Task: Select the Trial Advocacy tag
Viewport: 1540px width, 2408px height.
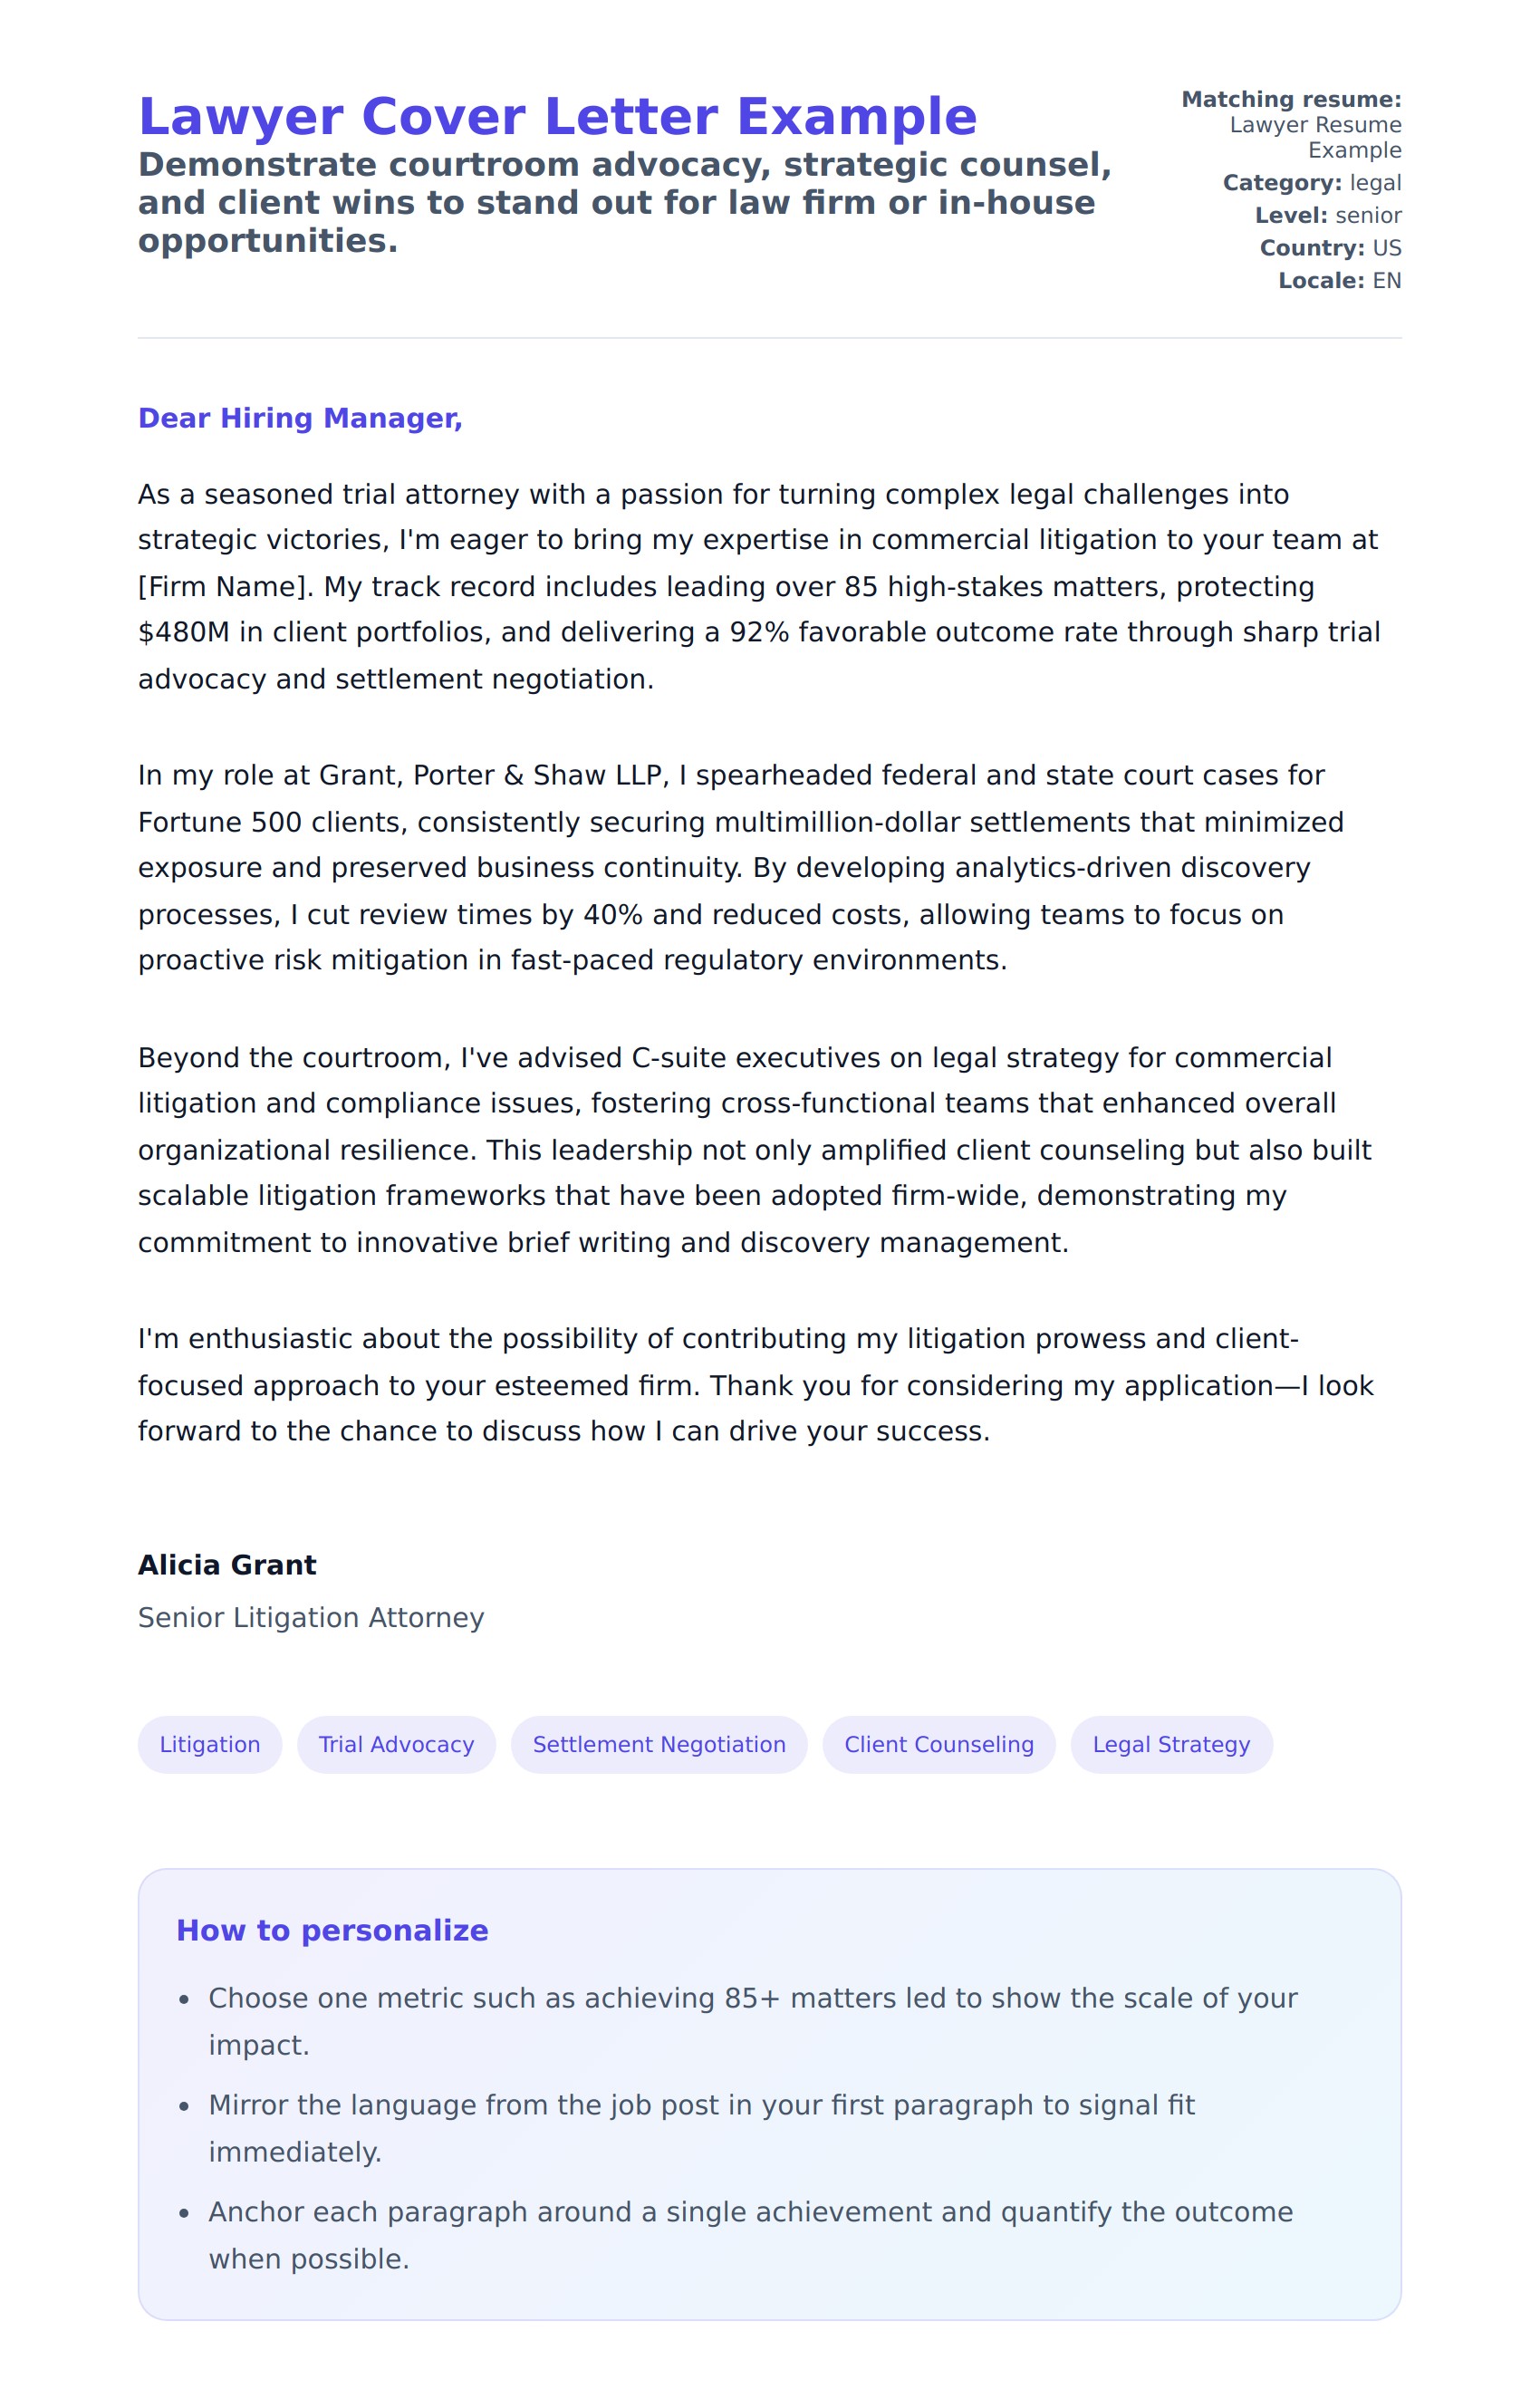Action: [396, 1745]
